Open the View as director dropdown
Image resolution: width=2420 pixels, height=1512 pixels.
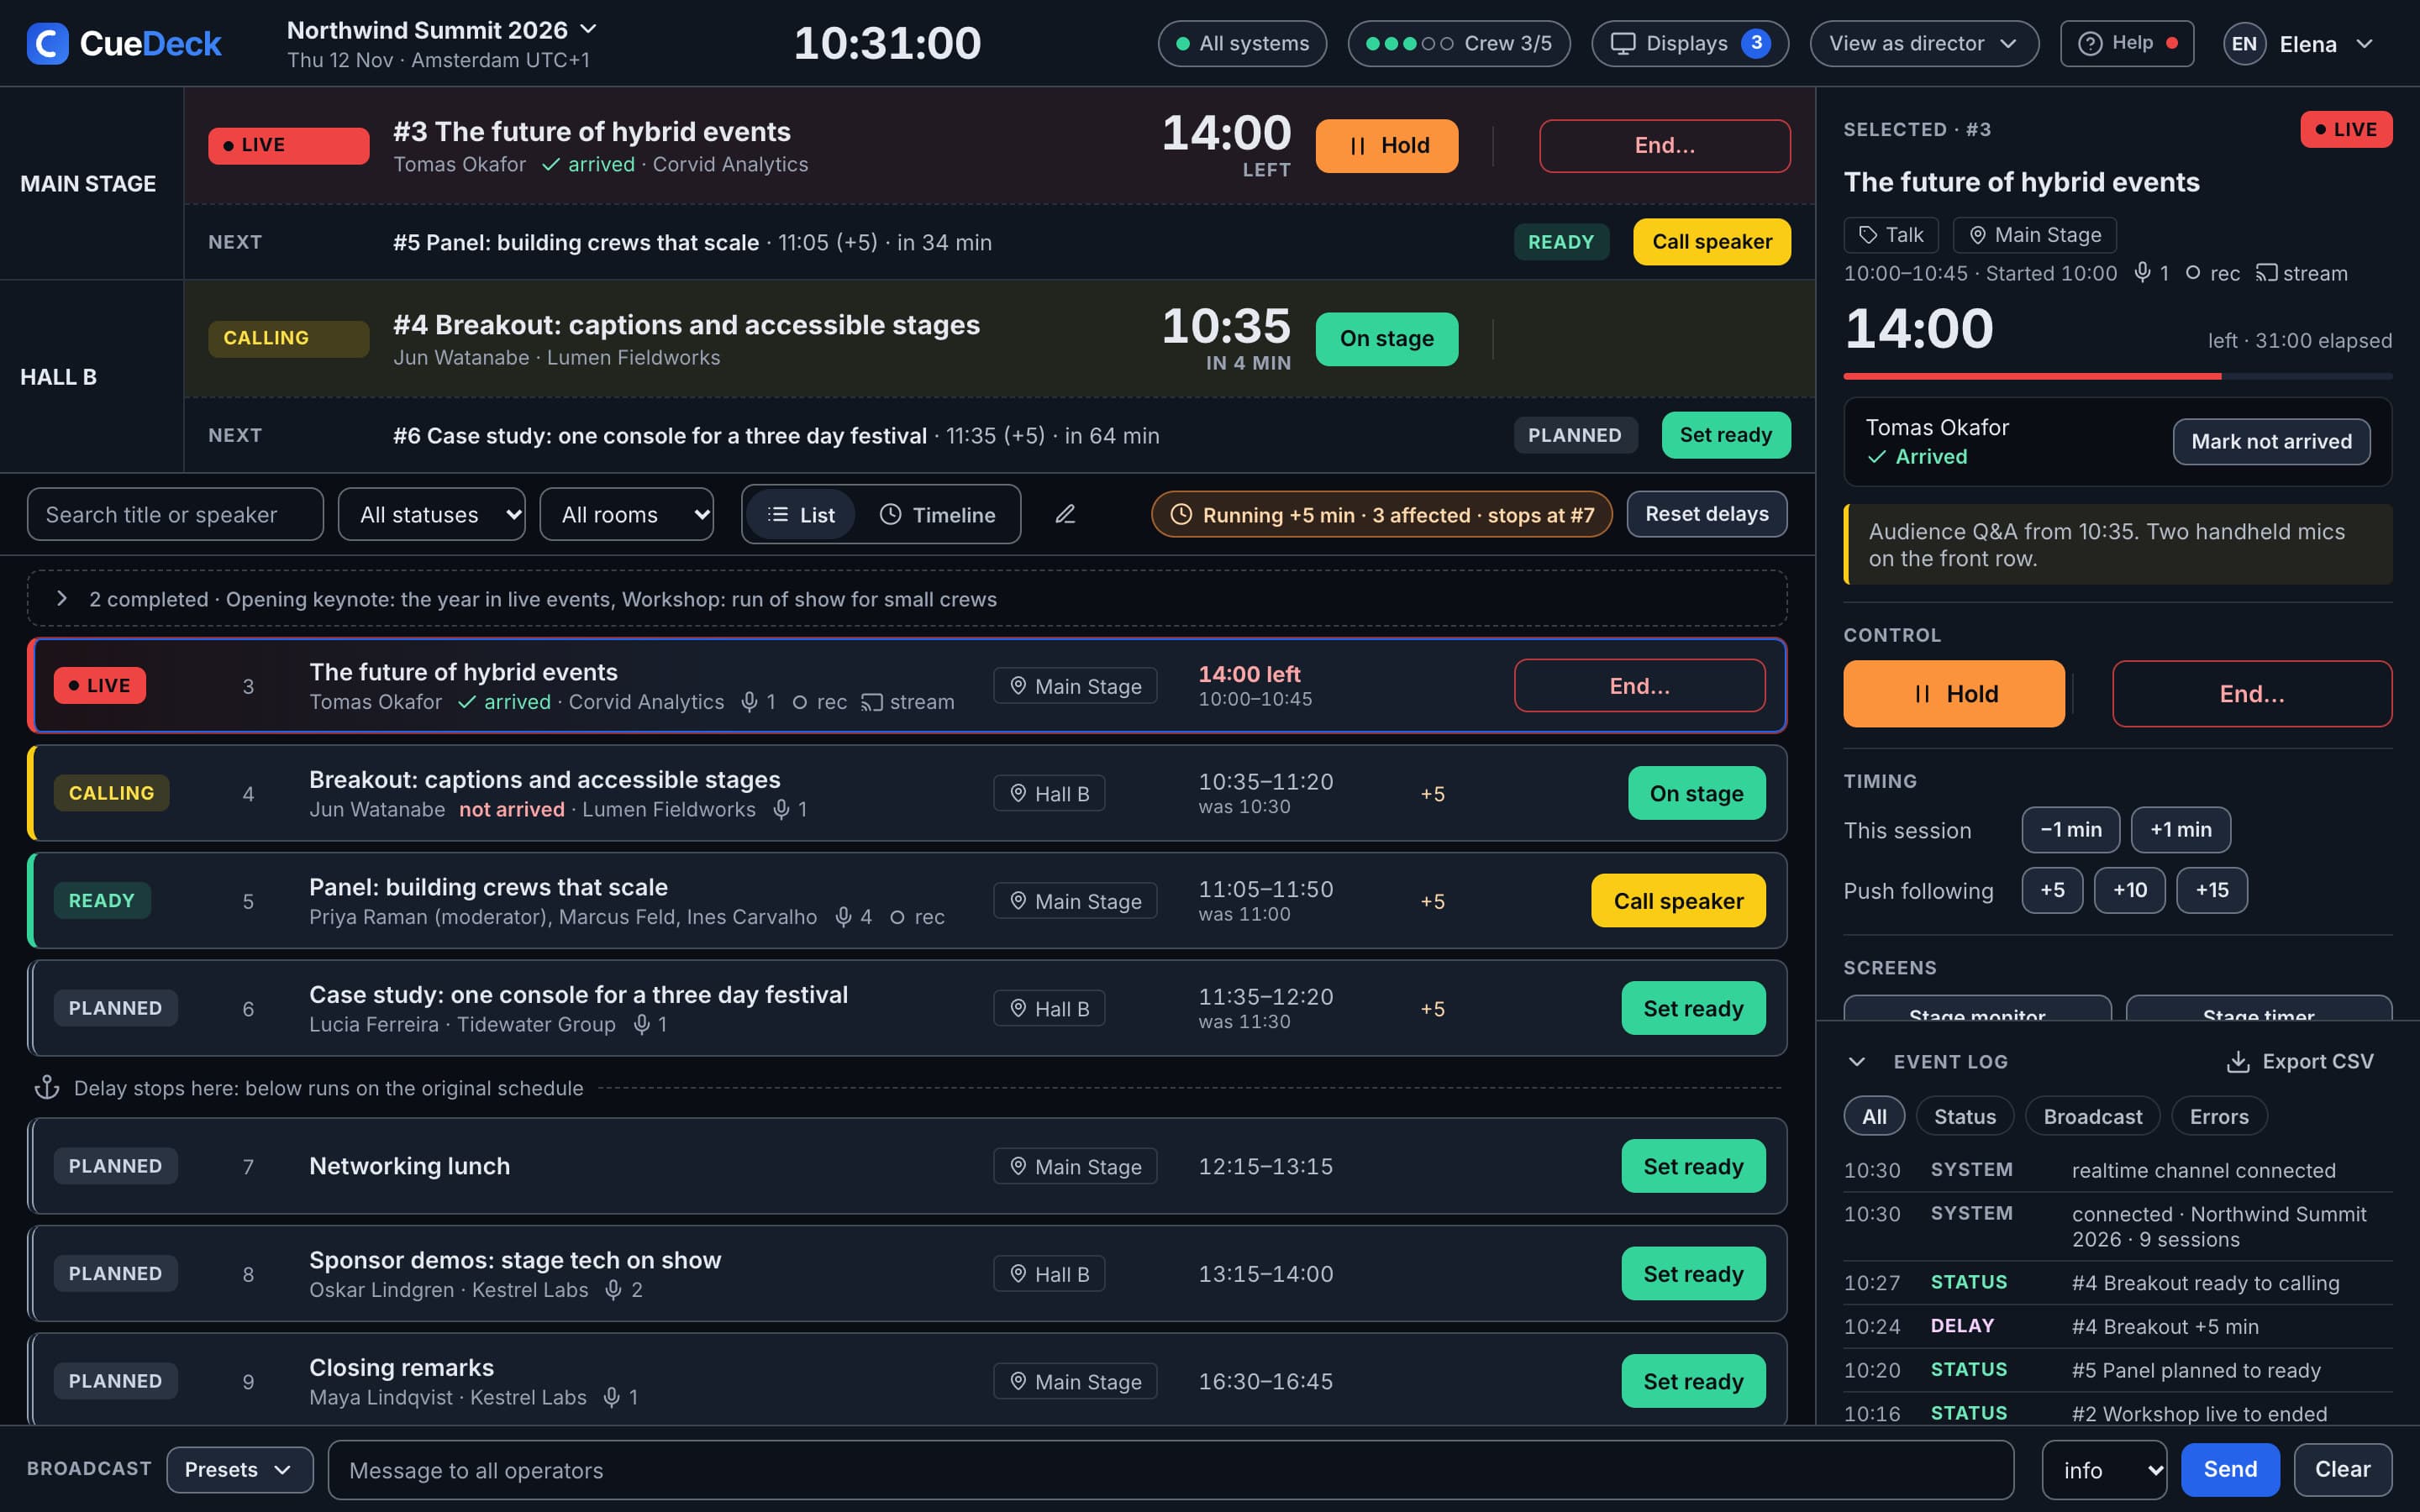click(x=1923, y=44)
